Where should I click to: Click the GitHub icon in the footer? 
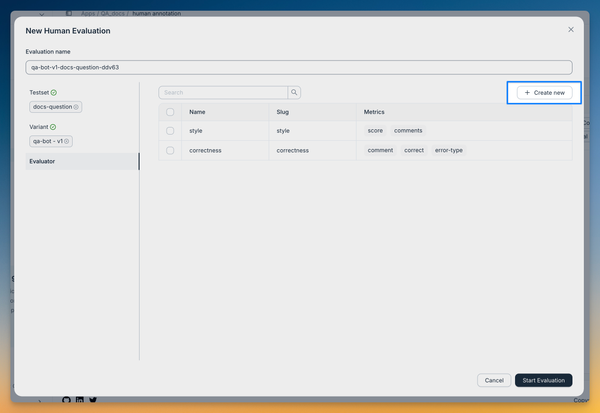coord(67,400)
